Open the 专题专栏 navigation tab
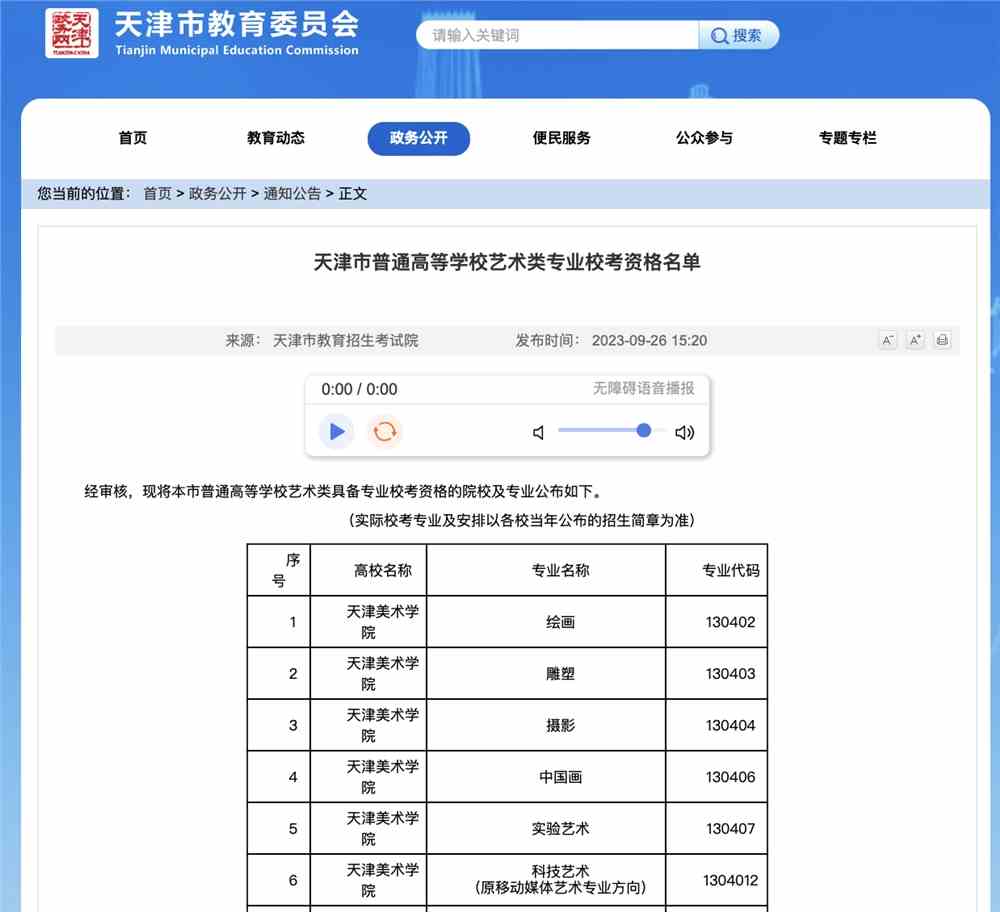This screenshot has width=1000, height=912. pos(848,138)
